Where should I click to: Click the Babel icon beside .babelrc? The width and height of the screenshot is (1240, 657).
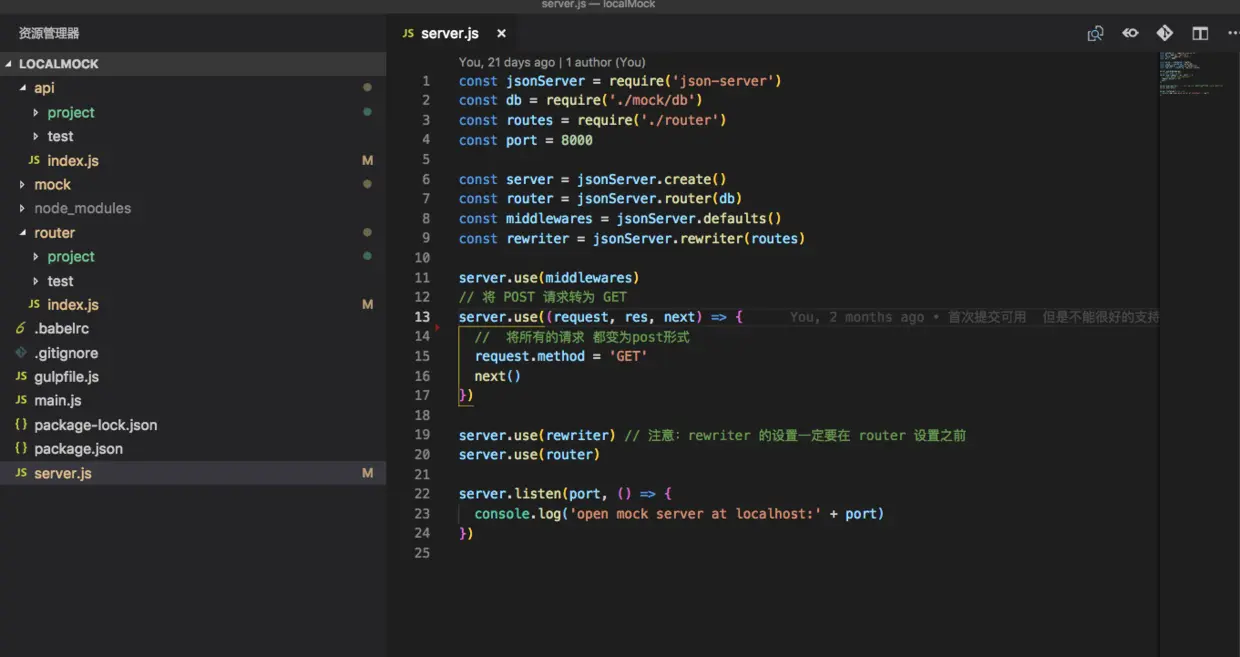click(21, 329)
